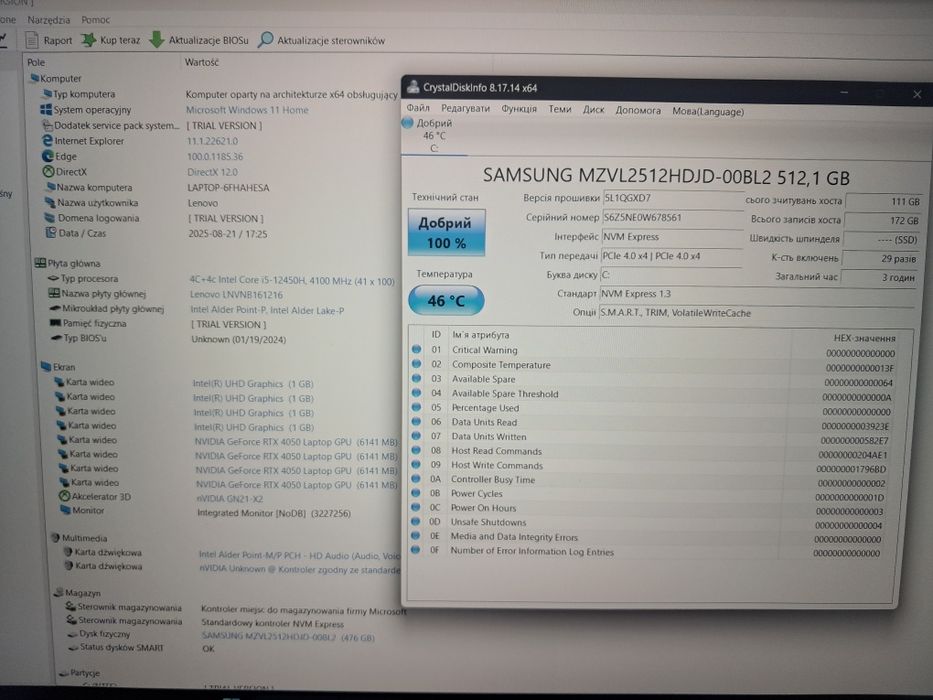Click the Internet Explorer row icon
Image resolution: width=933 pixels, height=700 pixels.
point(47,140)
